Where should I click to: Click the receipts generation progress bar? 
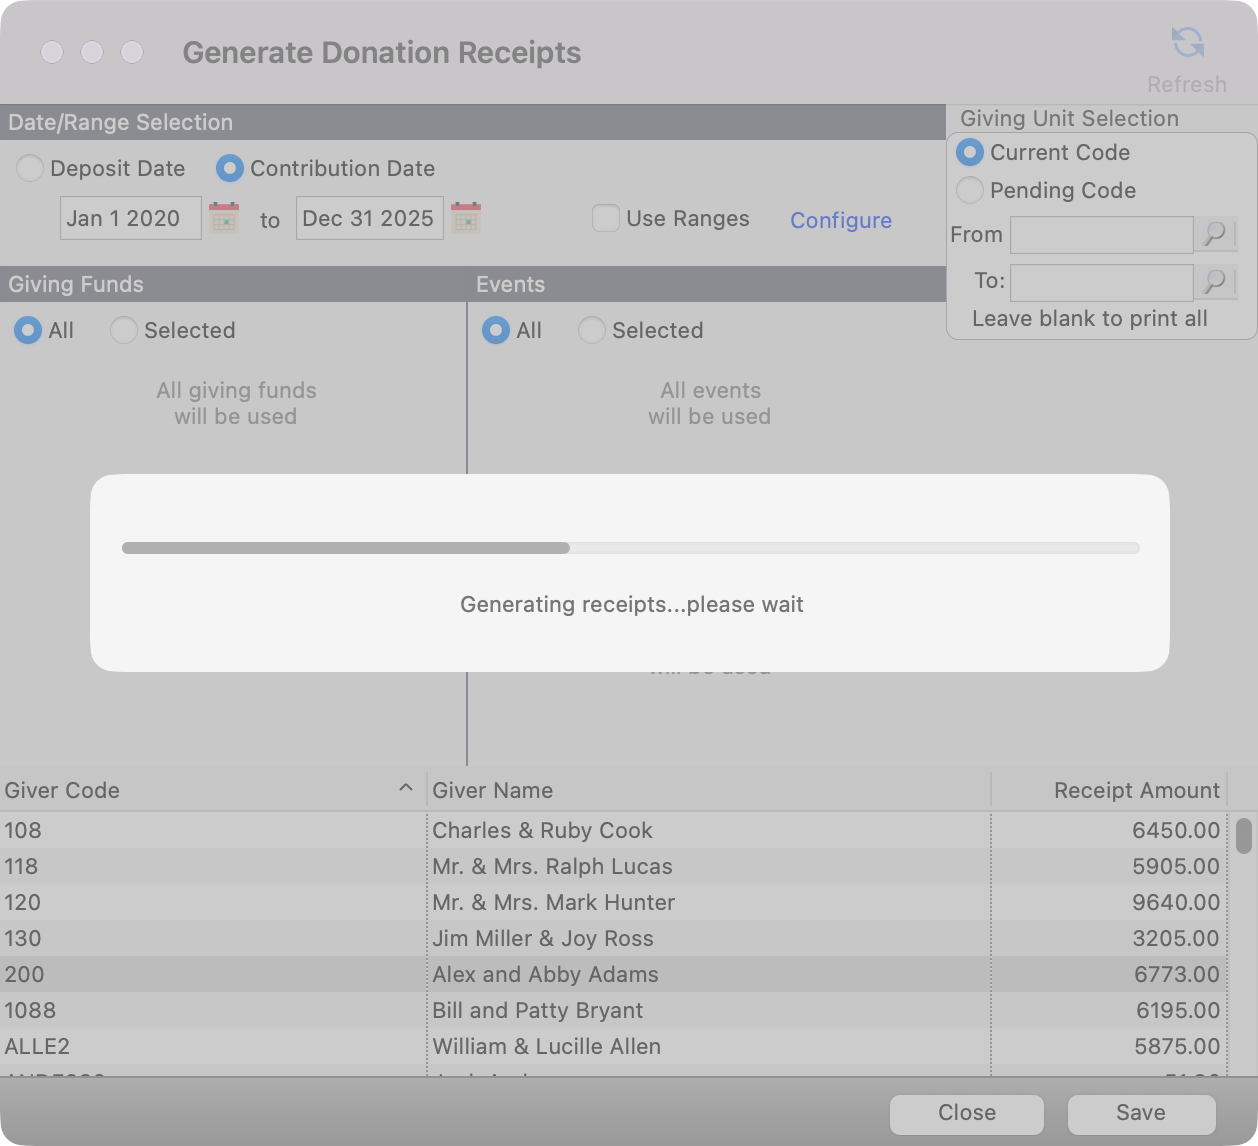(630, 548)
